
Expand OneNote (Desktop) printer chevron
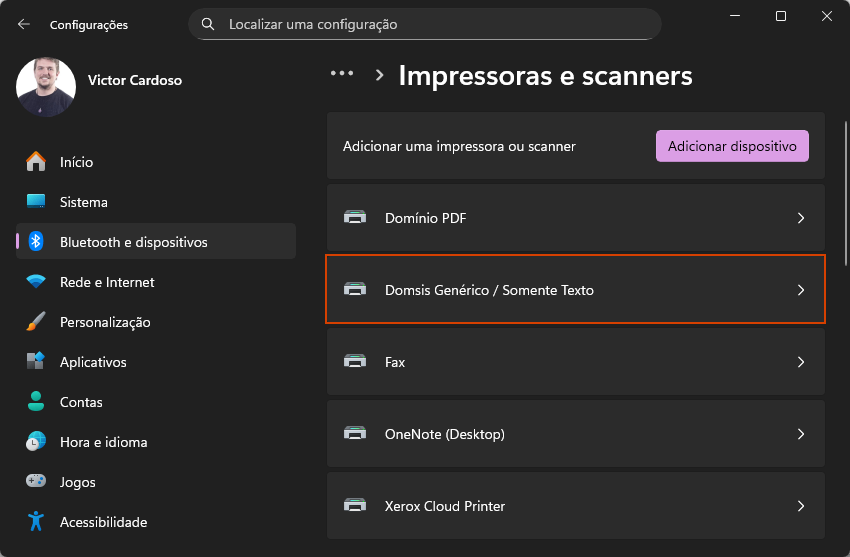click(x=800, y=434)
